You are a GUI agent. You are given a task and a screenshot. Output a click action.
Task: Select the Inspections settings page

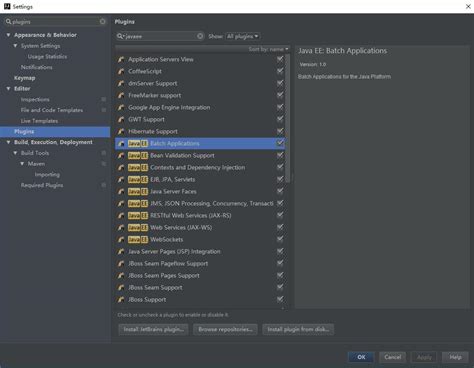click(x=35, y=99)
